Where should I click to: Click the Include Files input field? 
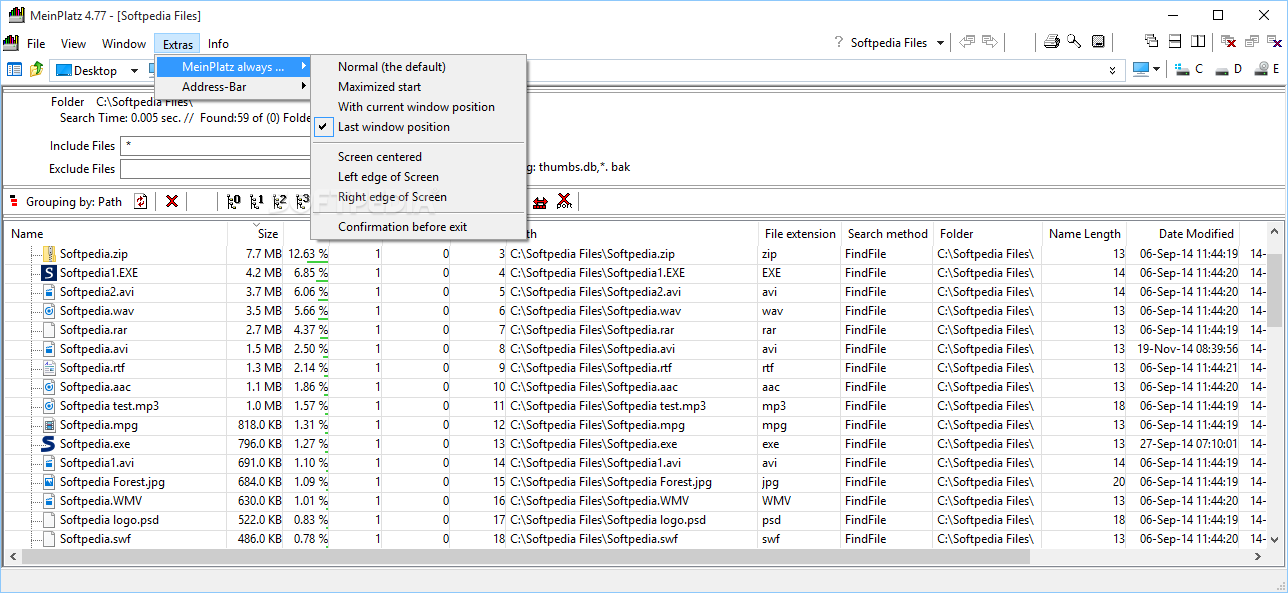pyautogui.click(x=215, y=146)
